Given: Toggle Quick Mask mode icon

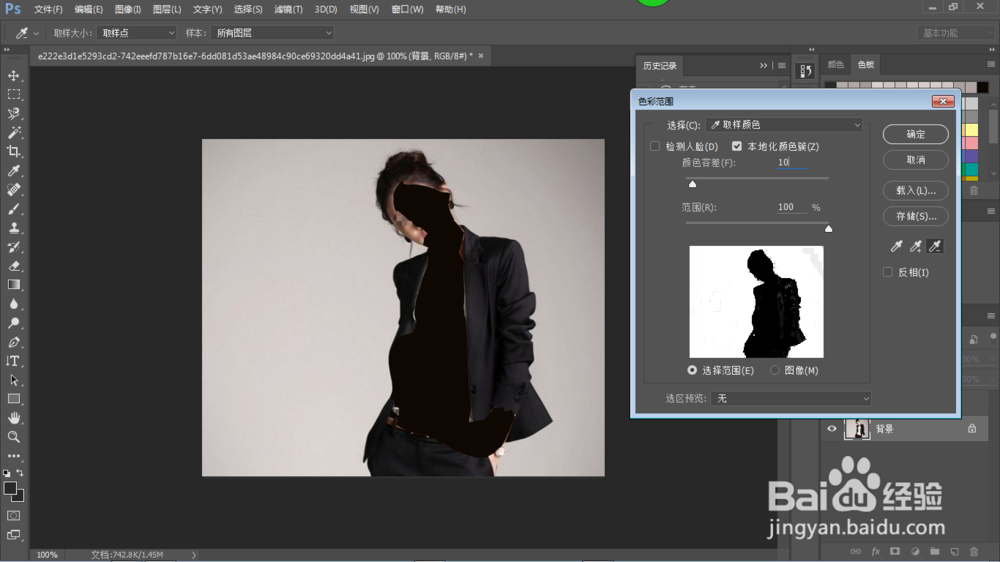Looking at the screenshot, I should point(13,515).
